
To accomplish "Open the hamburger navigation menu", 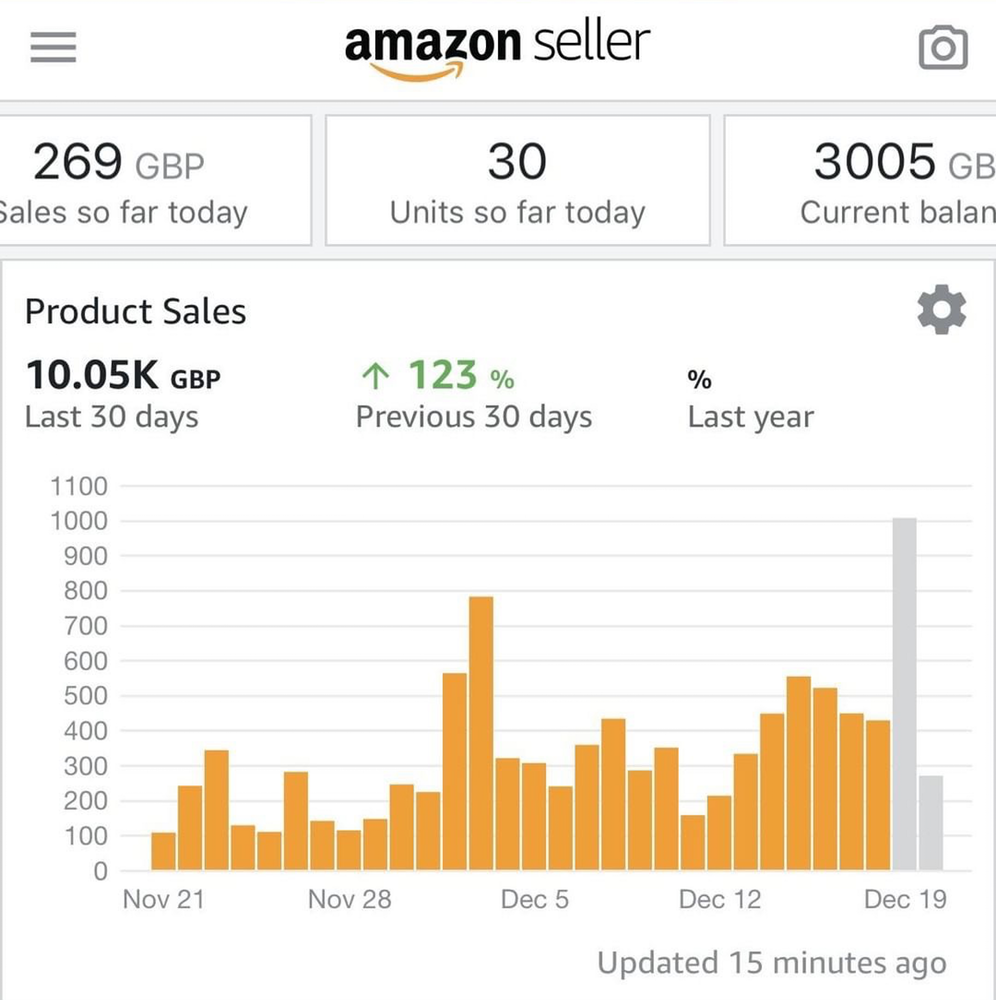I will [54, 48].
